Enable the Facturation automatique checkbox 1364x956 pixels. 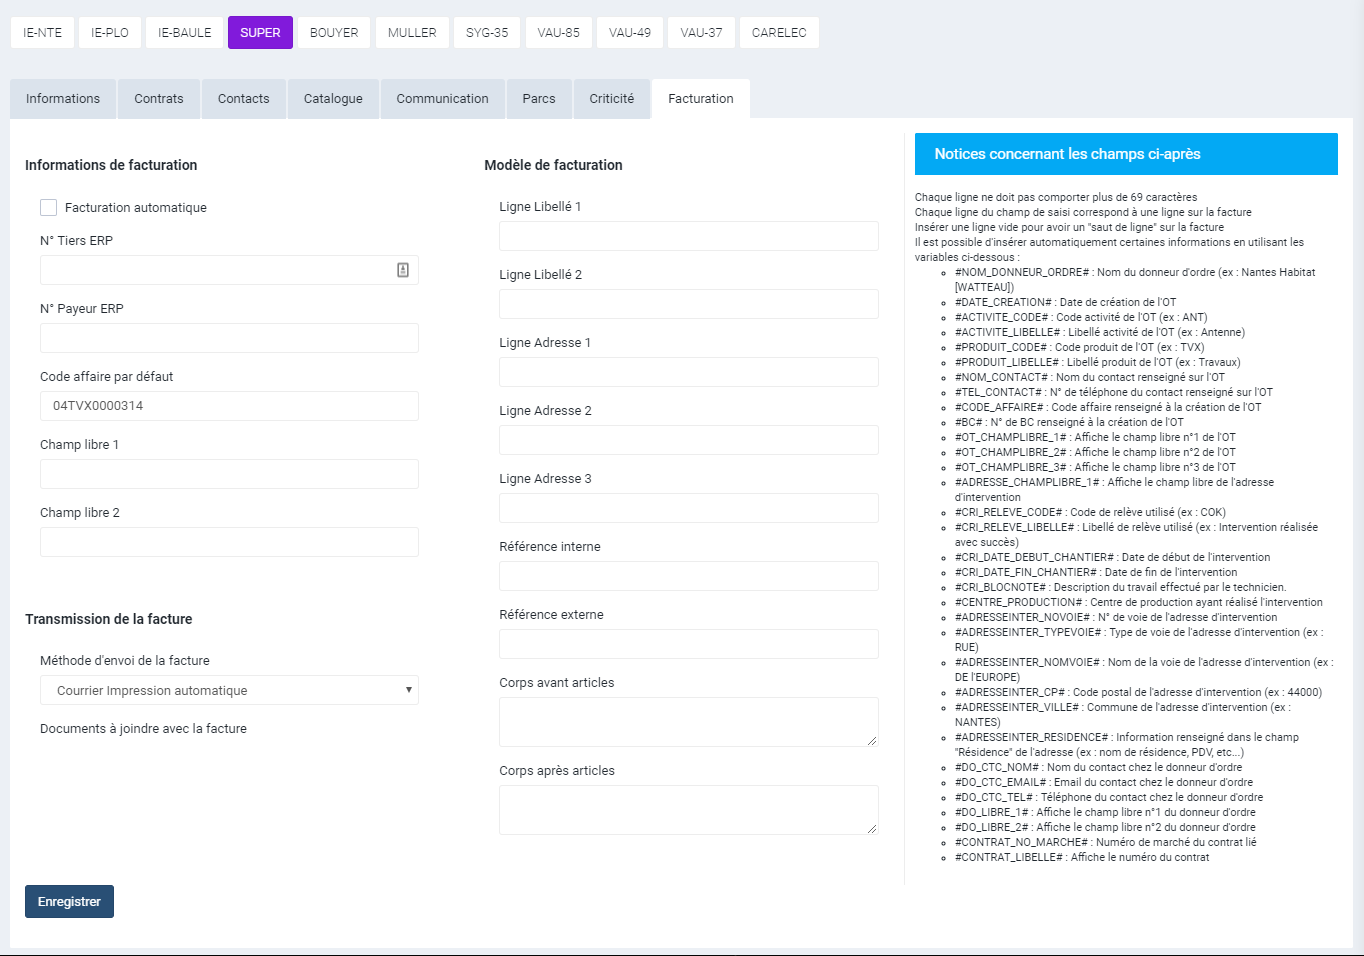click(49, 207)
